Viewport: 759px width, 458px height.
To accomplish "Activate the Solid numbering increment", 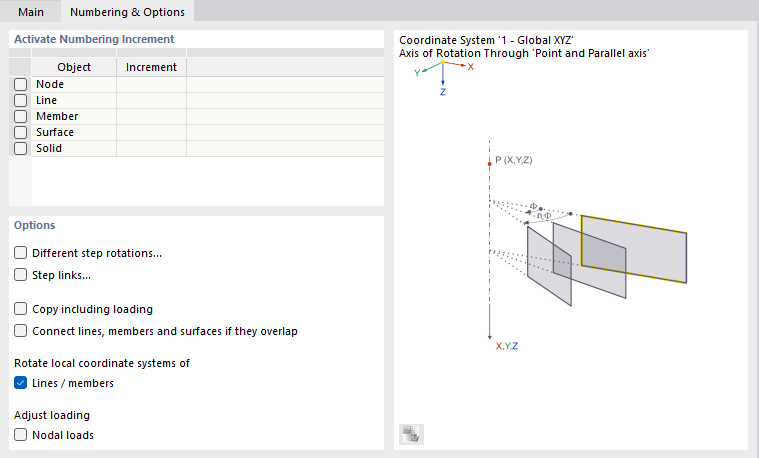I will click(20, 149).
